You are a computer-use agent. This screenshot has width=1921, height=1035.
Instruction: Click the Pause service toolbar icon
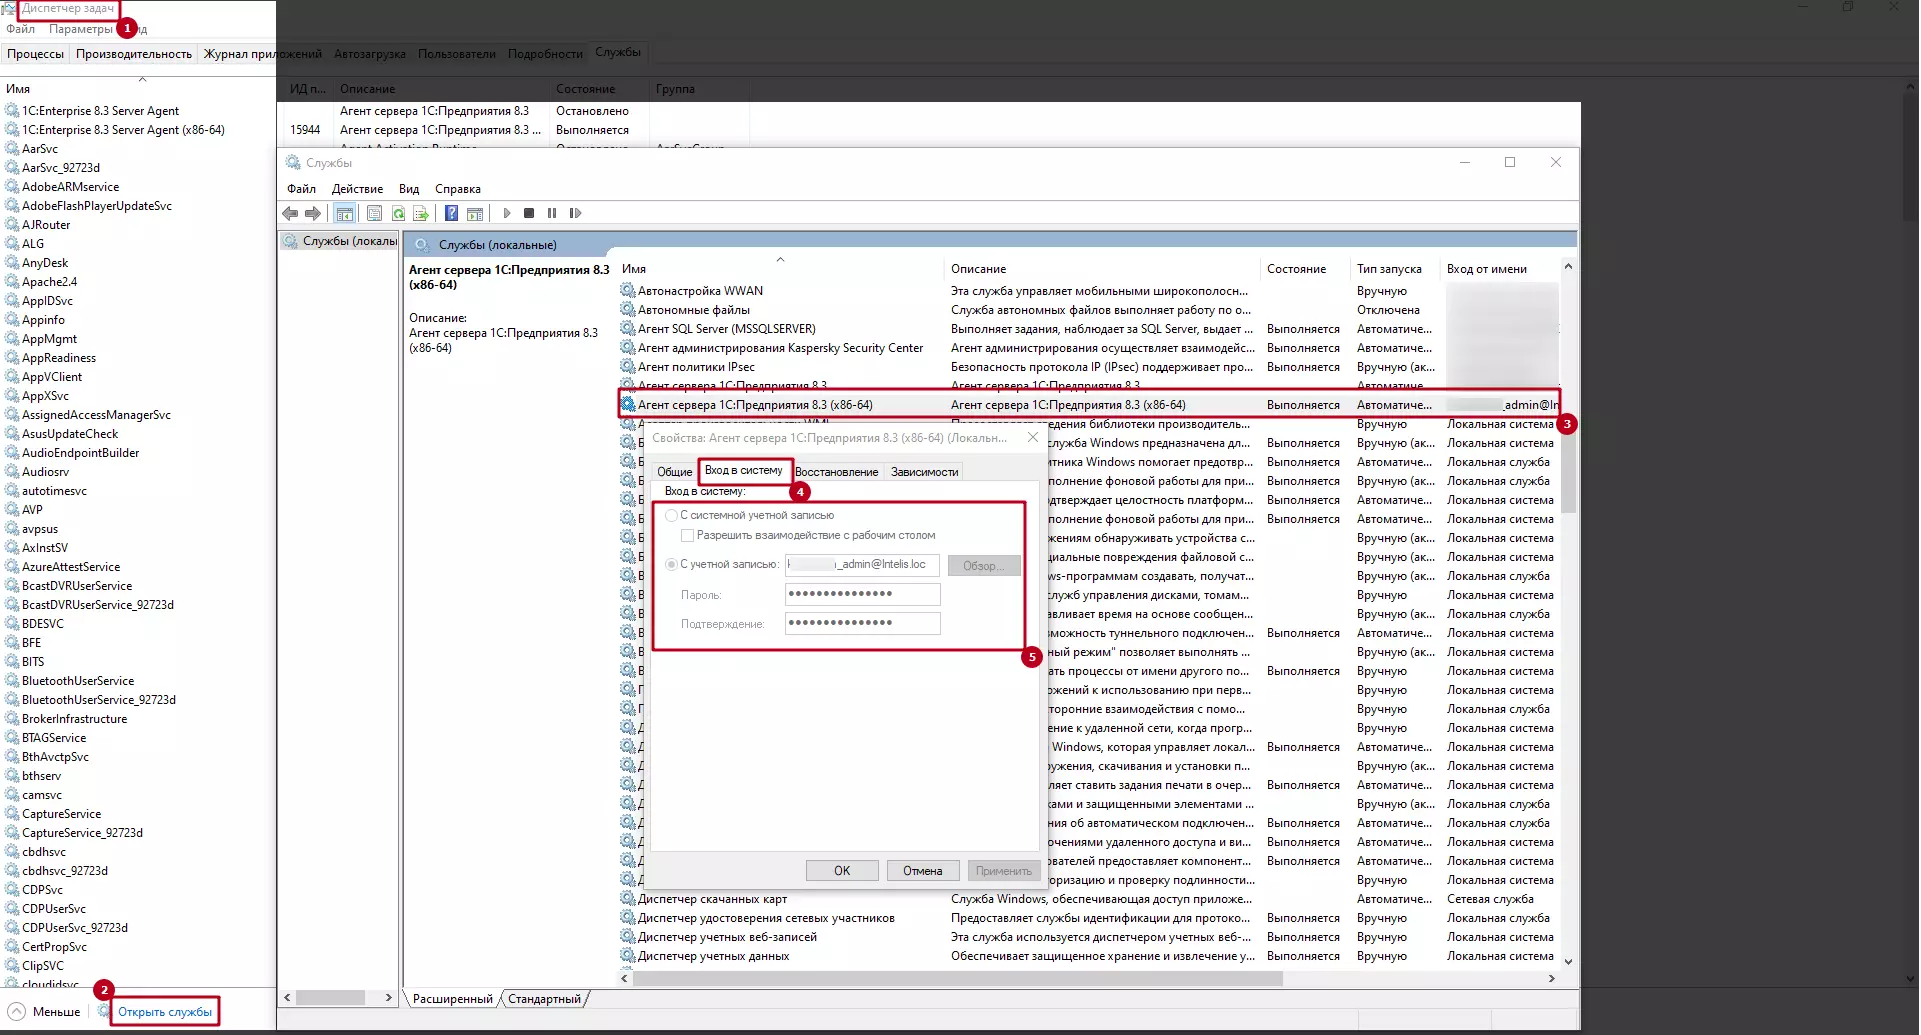(552, 213)
